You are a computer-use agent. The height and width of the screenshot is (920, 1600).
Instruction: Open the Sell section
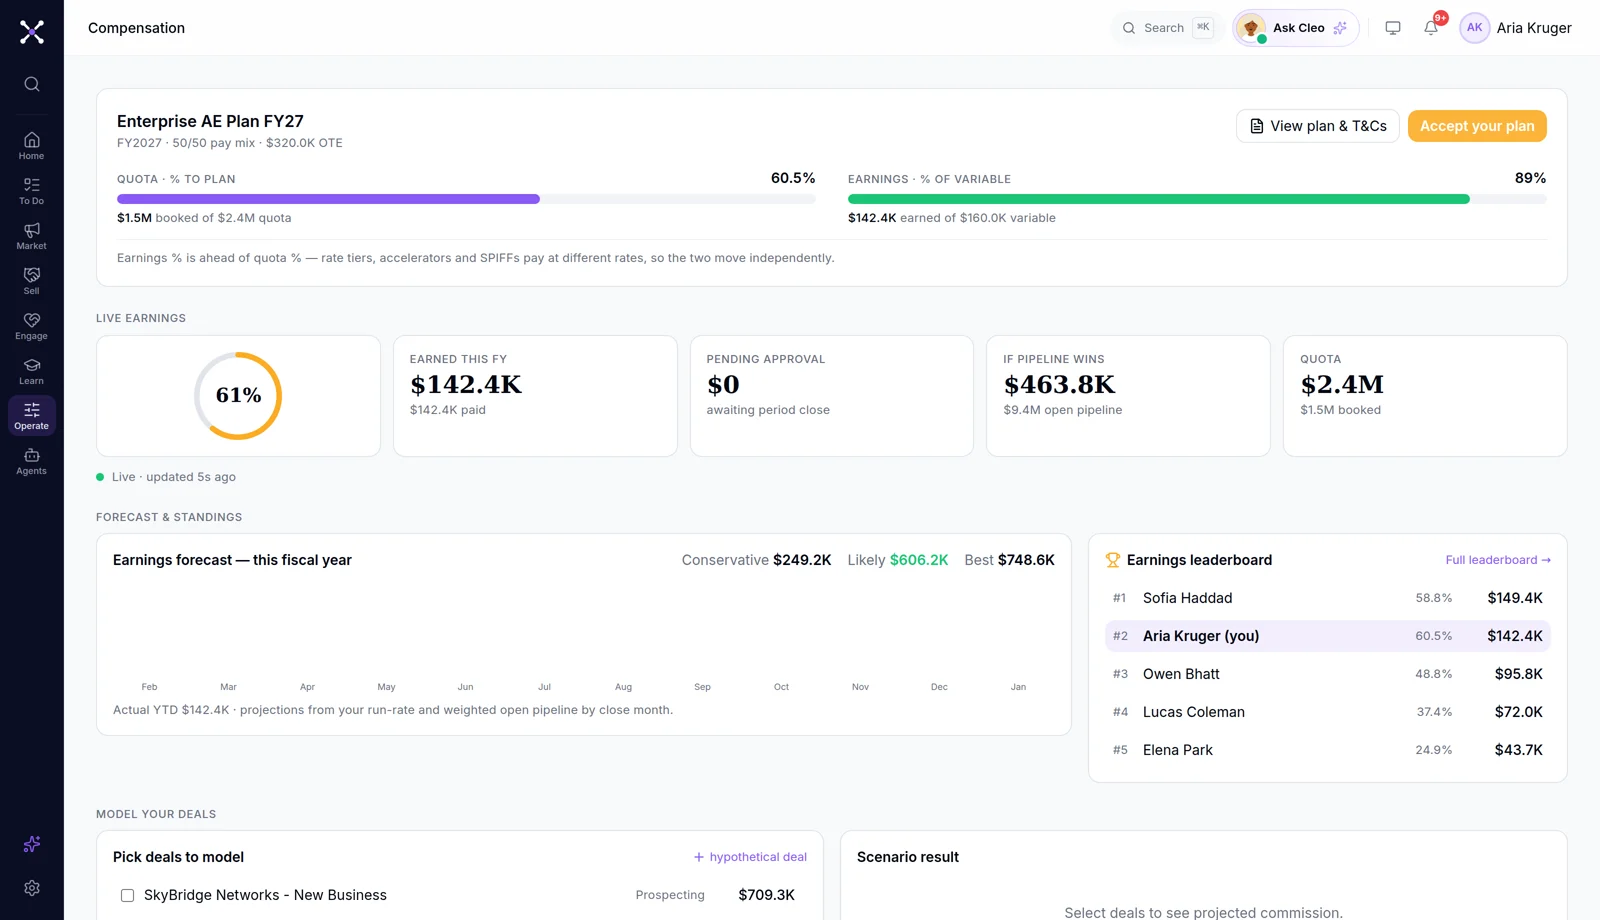click(x=32, y=281)
